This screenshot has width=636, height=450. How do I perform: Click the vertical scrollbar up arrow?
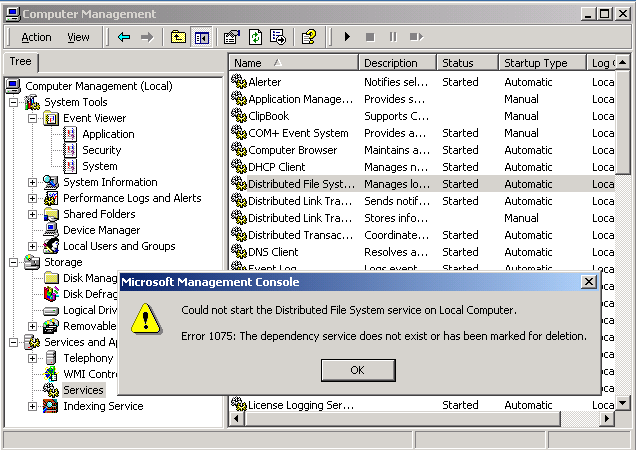pos(623,62)
